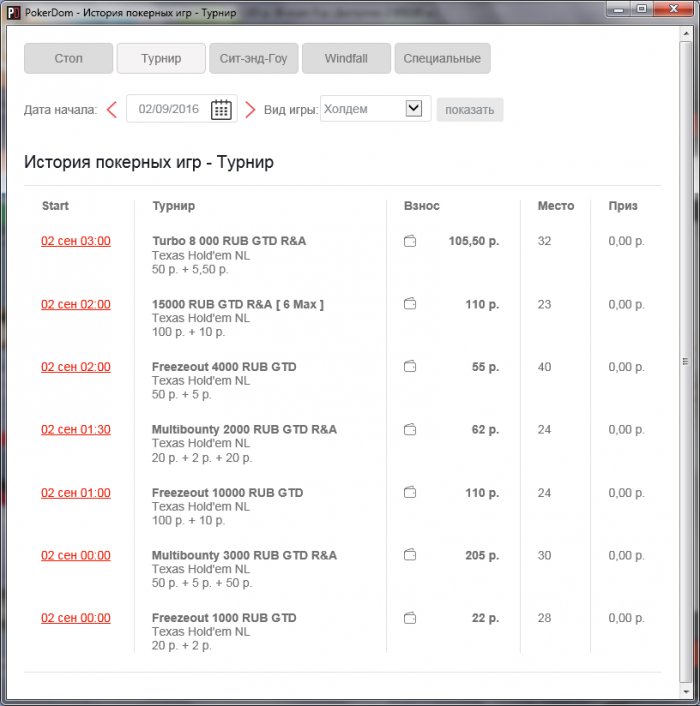Close the PokerDom window
Image resolution: width=700 pixels, height=706 pixels.
coord(673,9)
